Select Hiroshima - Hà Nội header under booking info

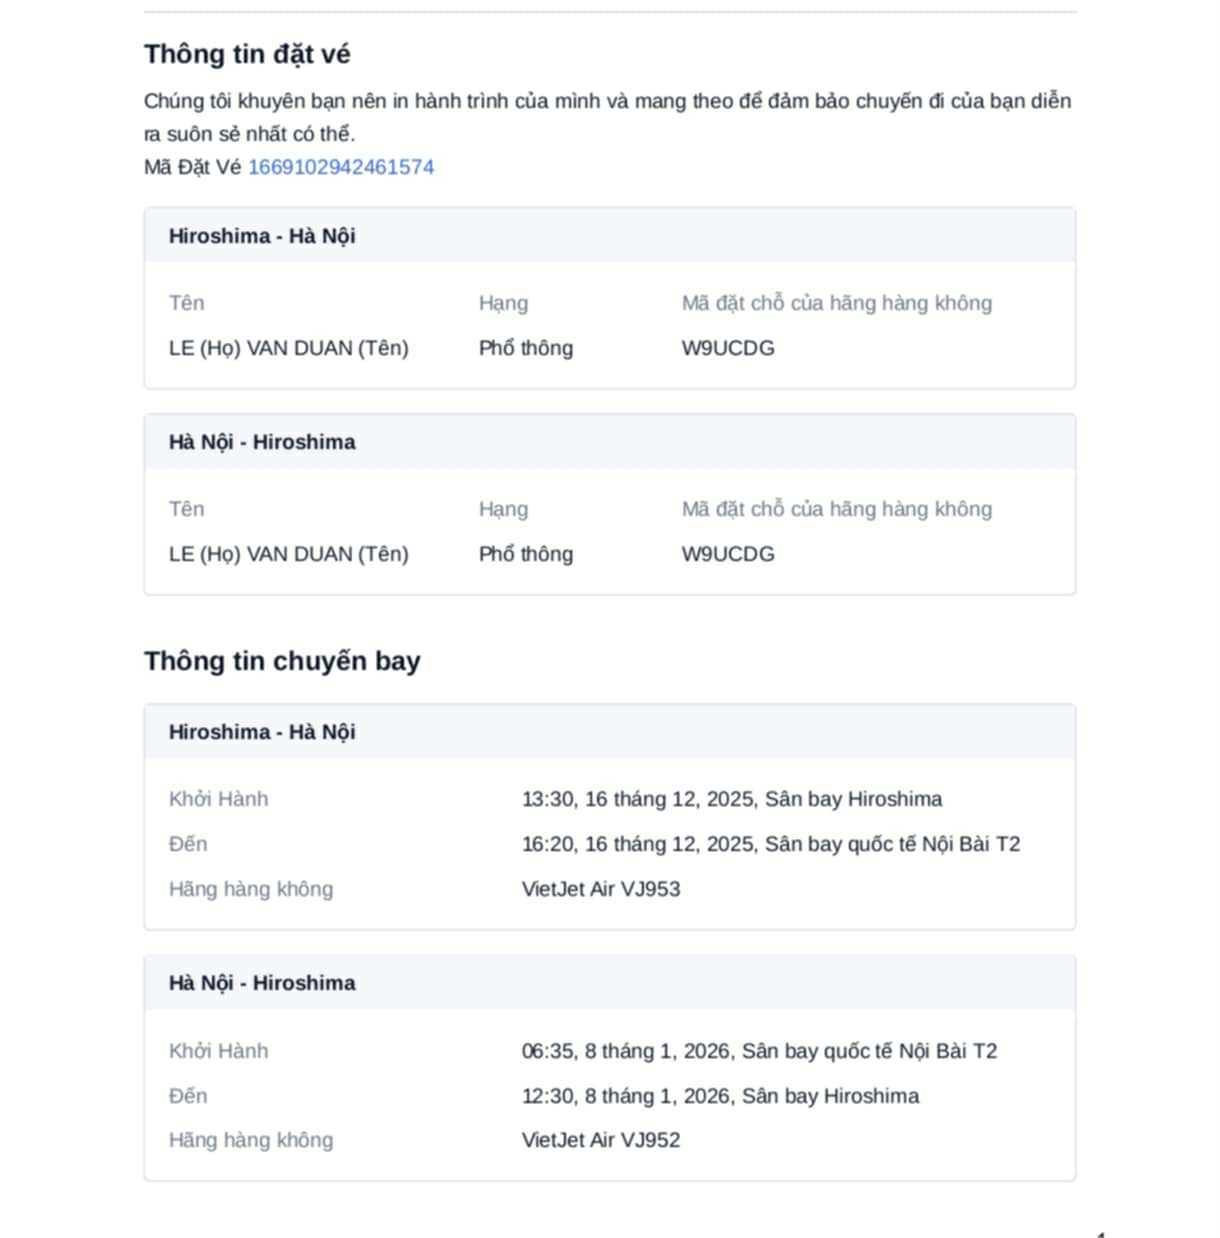click(x=262, y=236)
